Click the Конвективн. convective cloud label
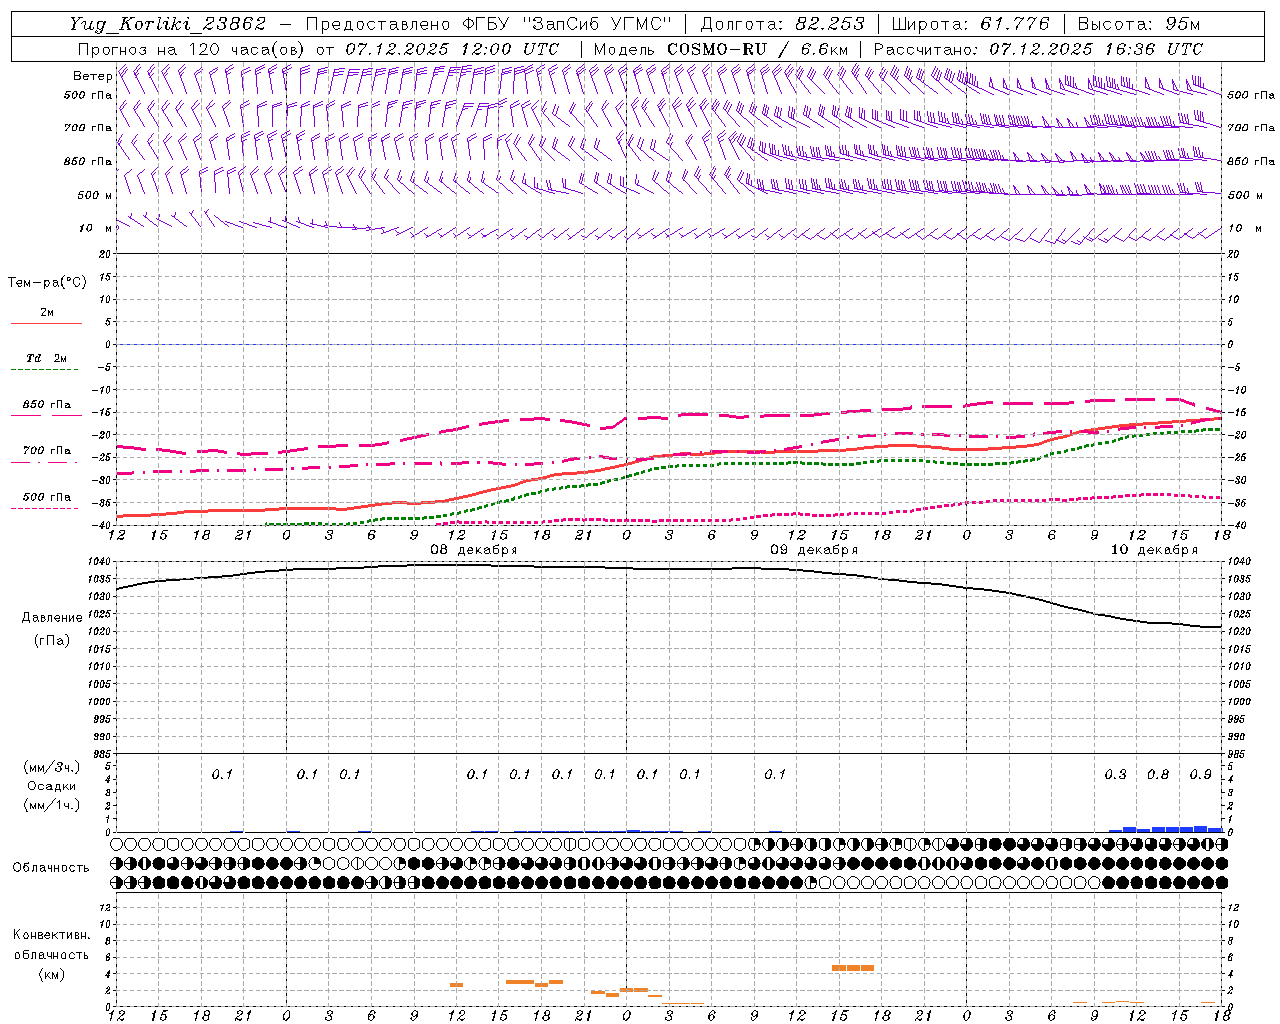Viewport: 1280px width, 1024px height. click(x=51, y=934)
